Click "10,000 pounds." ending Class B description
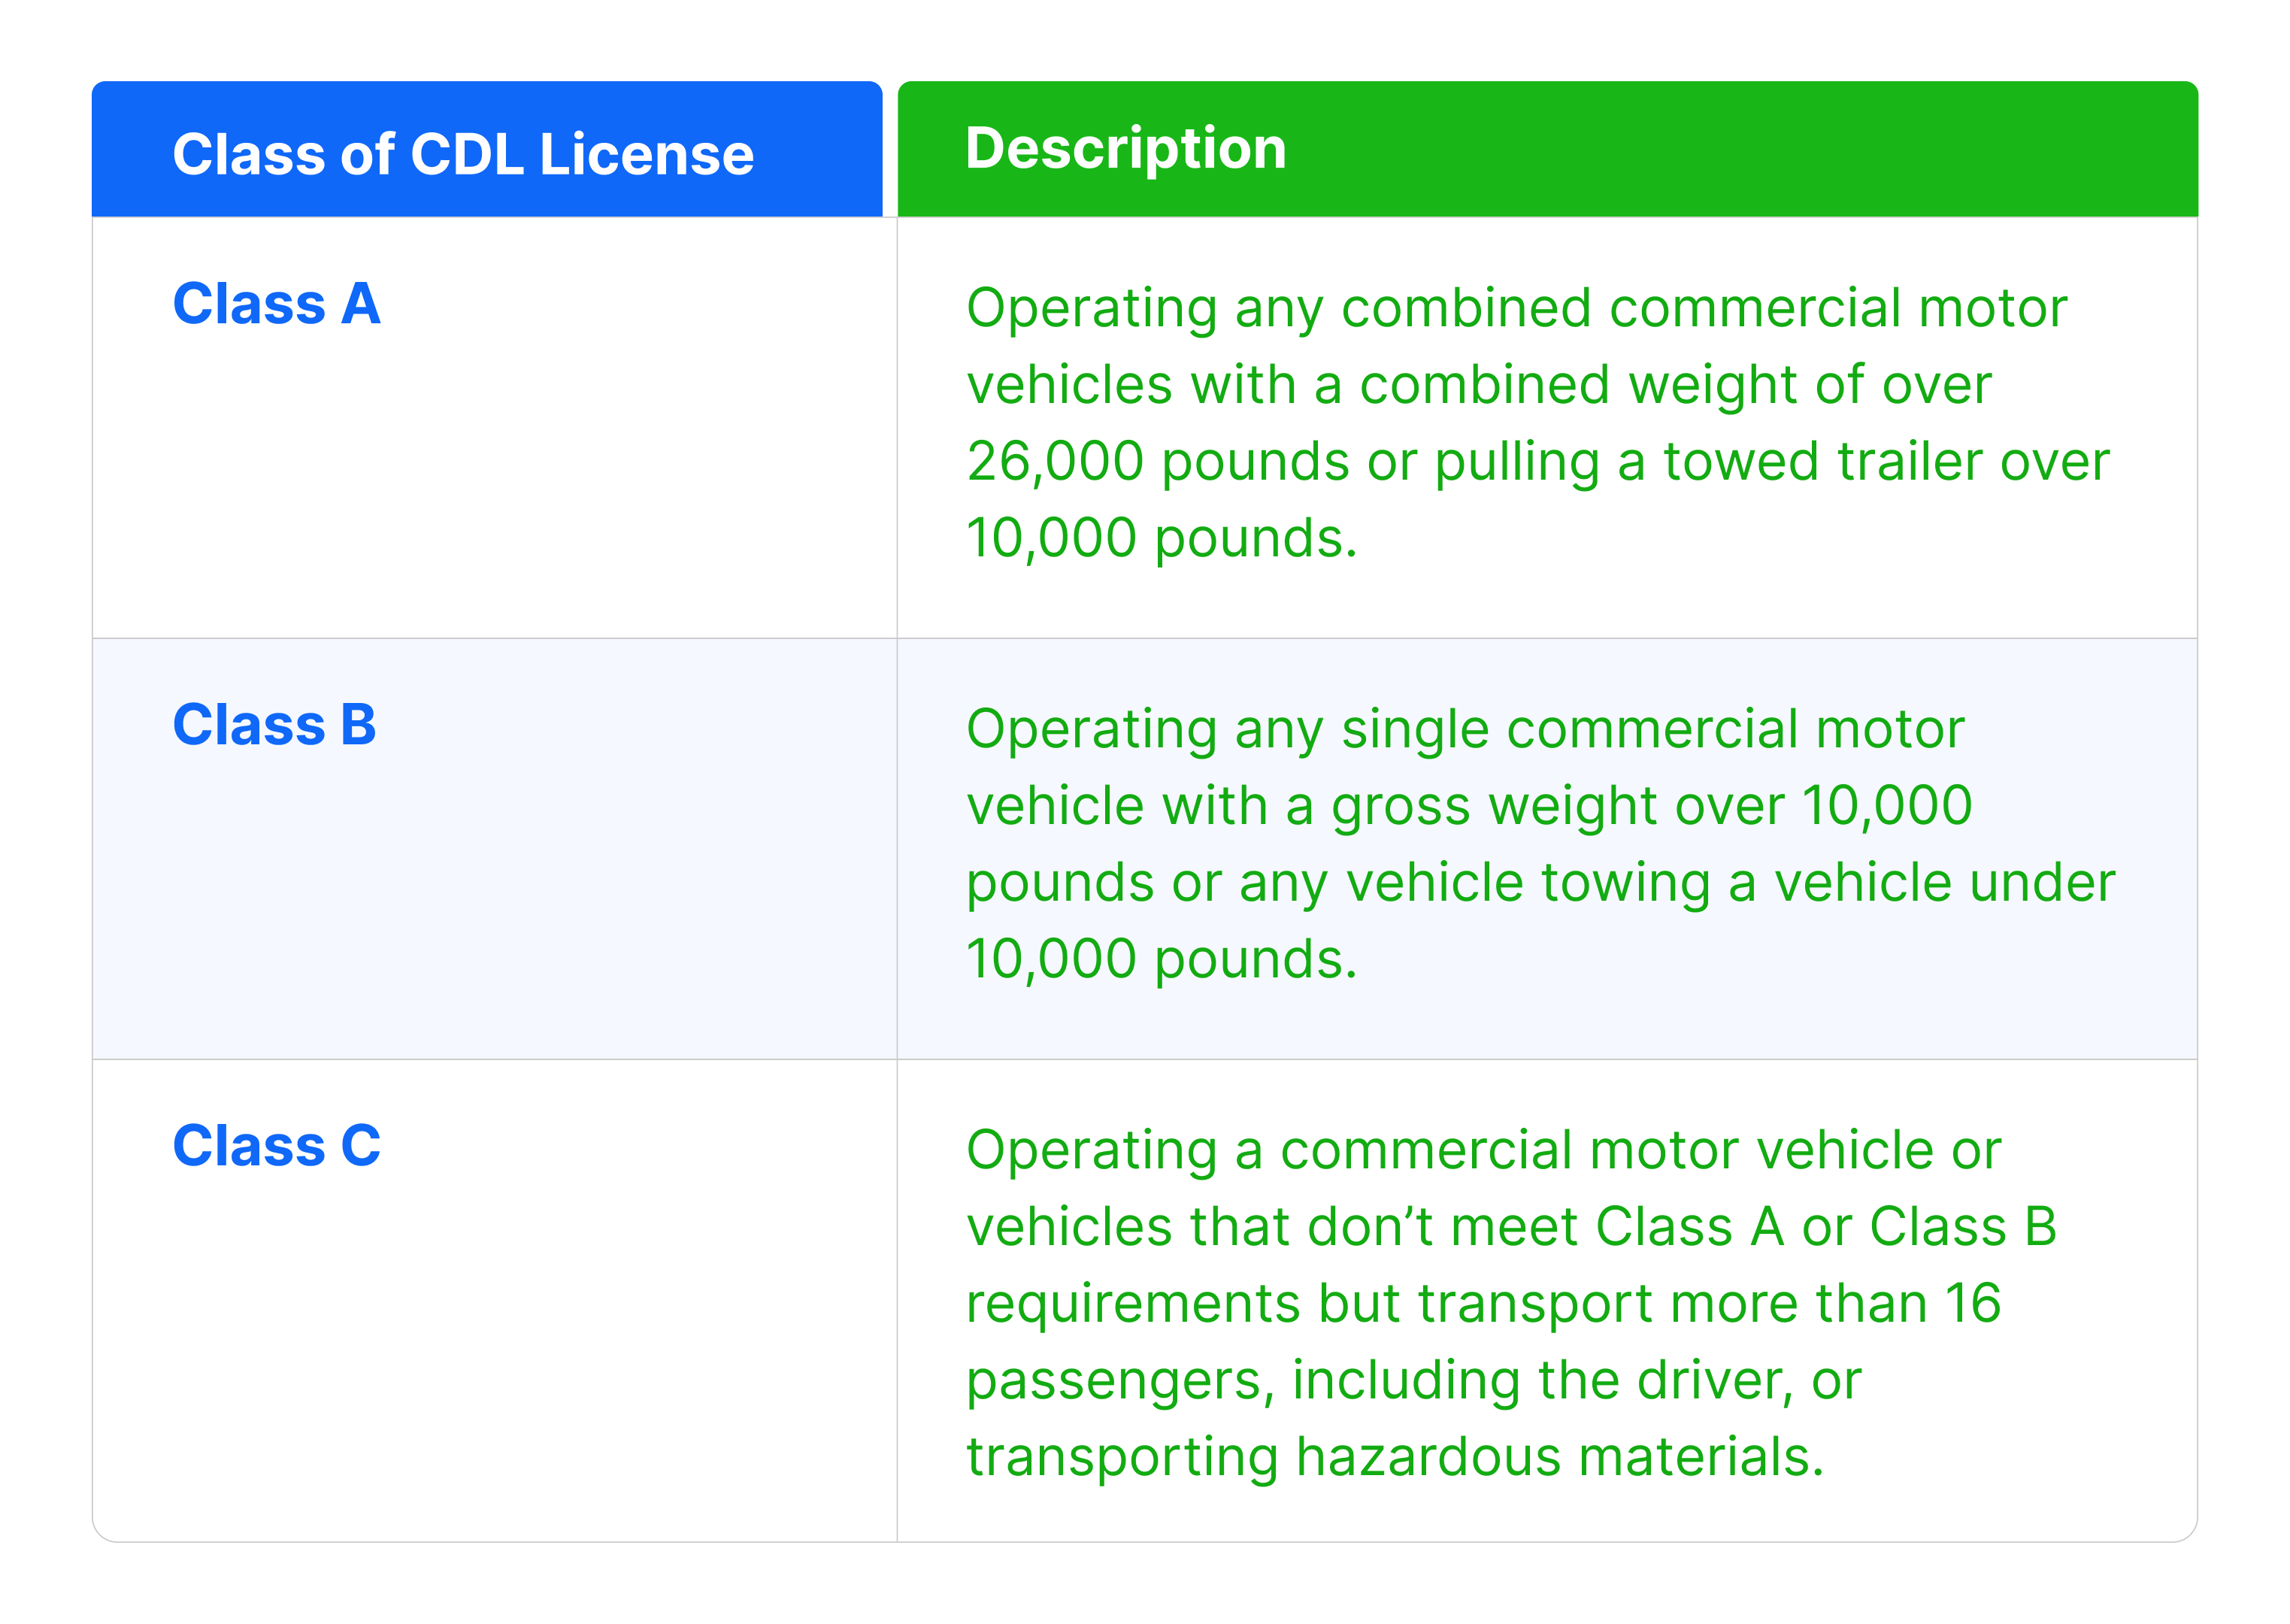The height and width of the screenshot is (1624, 2290). (1161, 959)
